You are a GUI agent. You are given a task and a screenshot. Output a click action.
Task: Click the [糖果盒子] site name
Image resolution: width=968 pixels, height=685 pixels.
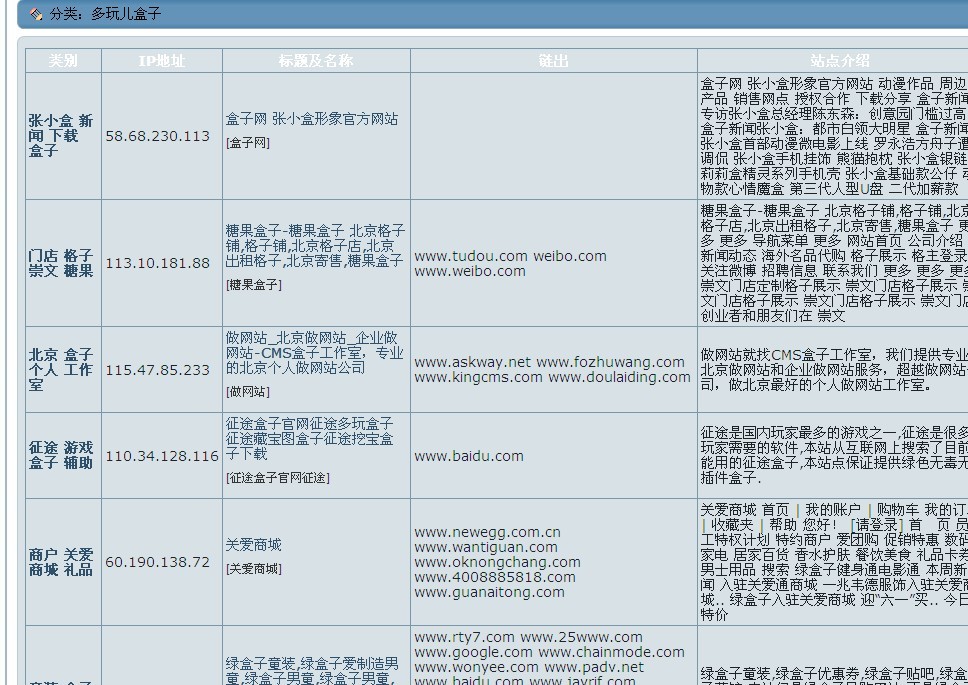254,285
